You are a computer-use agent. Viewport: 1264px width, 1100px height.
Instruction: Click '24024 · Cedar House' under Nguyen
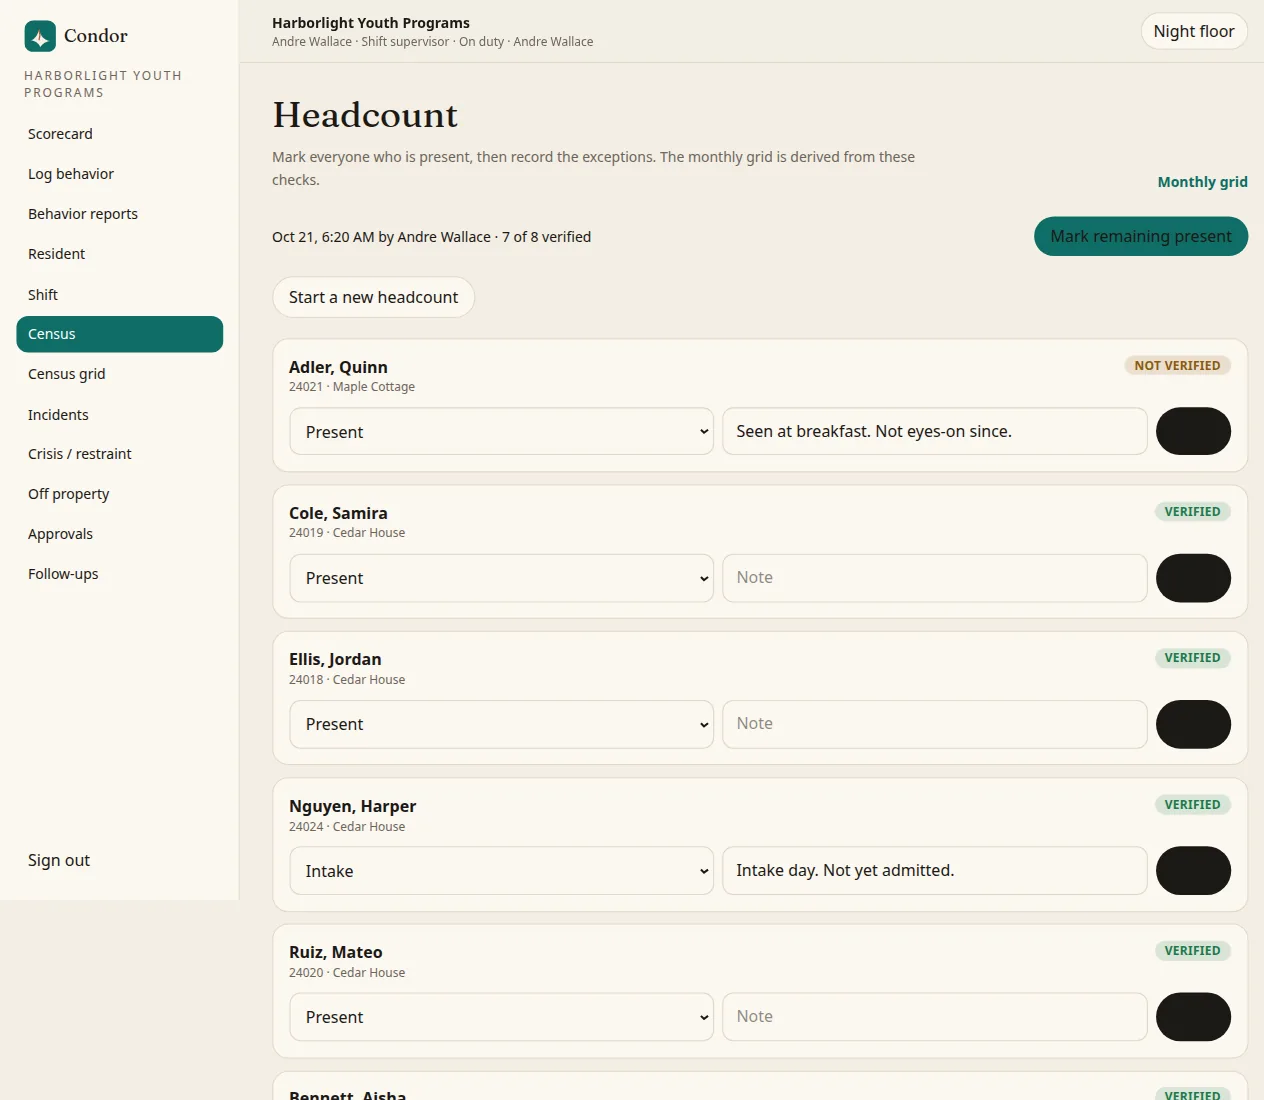[347, 827]
